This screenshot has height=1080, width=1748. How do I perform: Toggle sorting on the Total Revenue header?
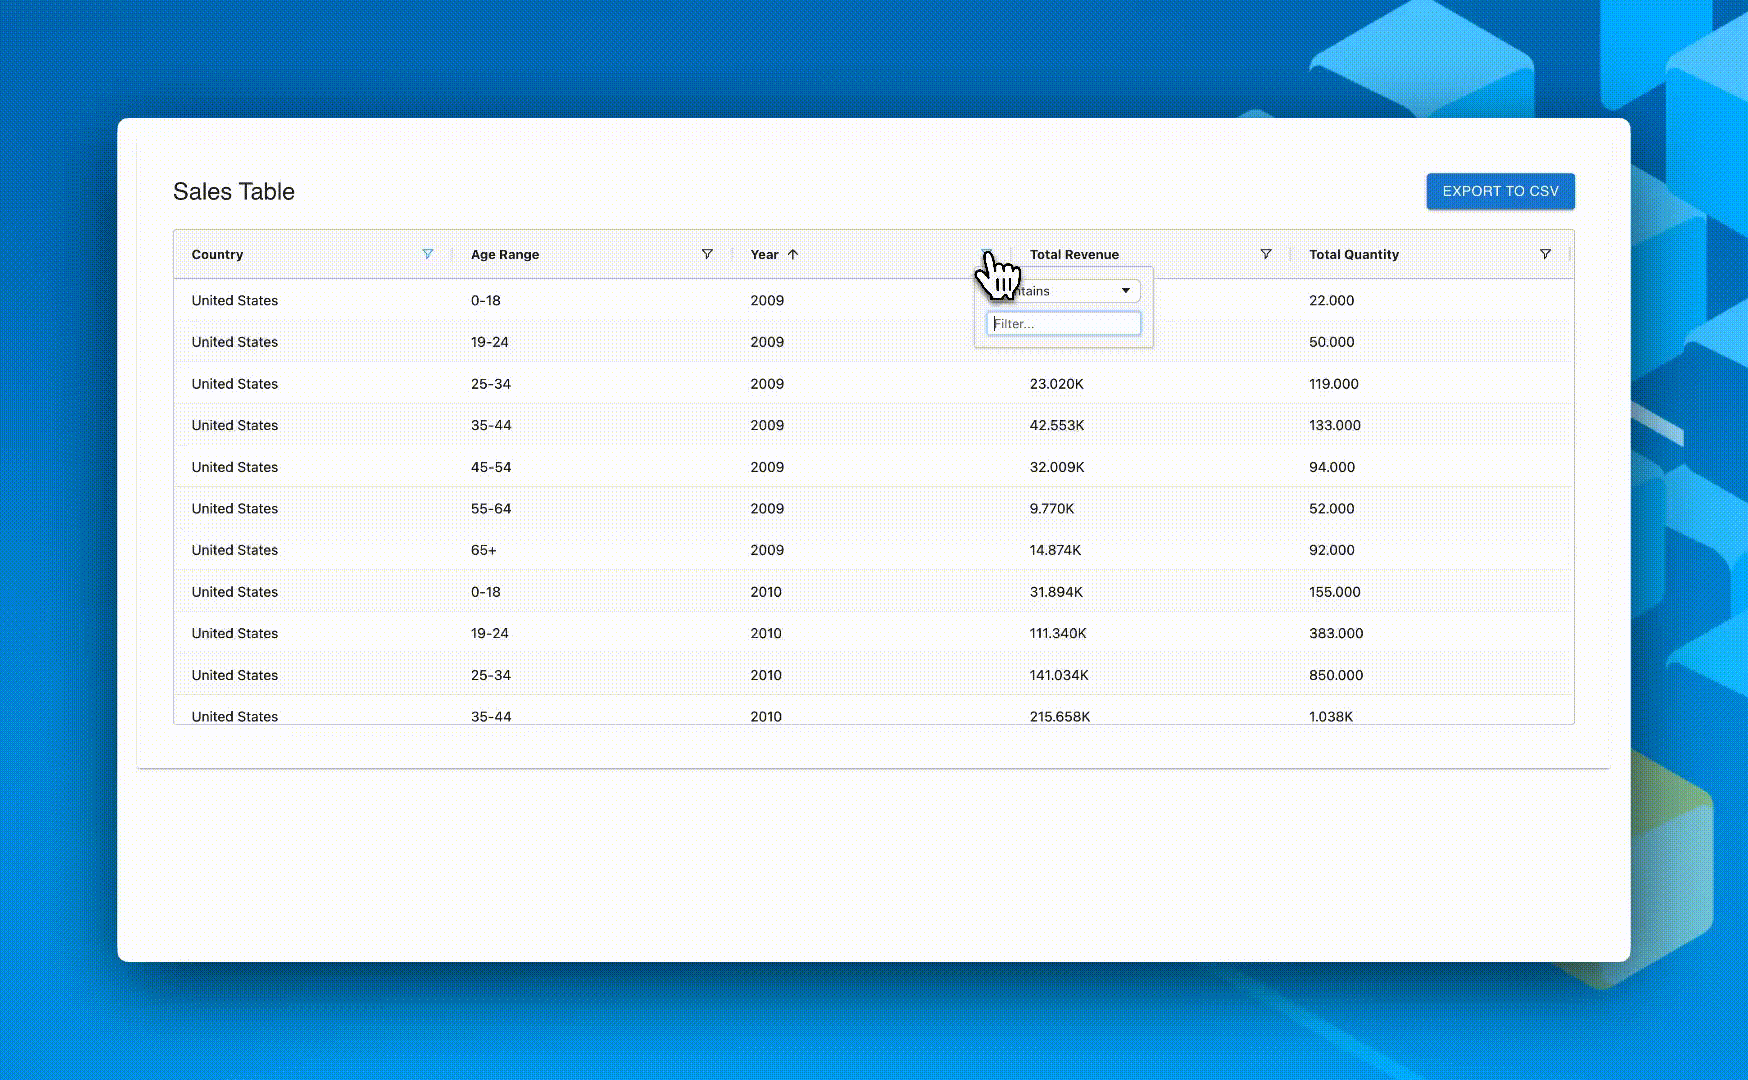1075,254
